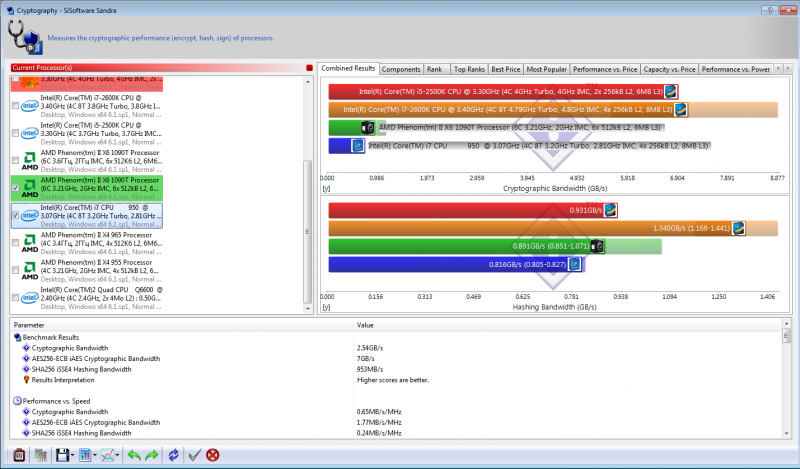Viewport: 800px width, 469px height.
Task: Click the processor icon on green Phenom hashing bar
Action: (597, 246)
